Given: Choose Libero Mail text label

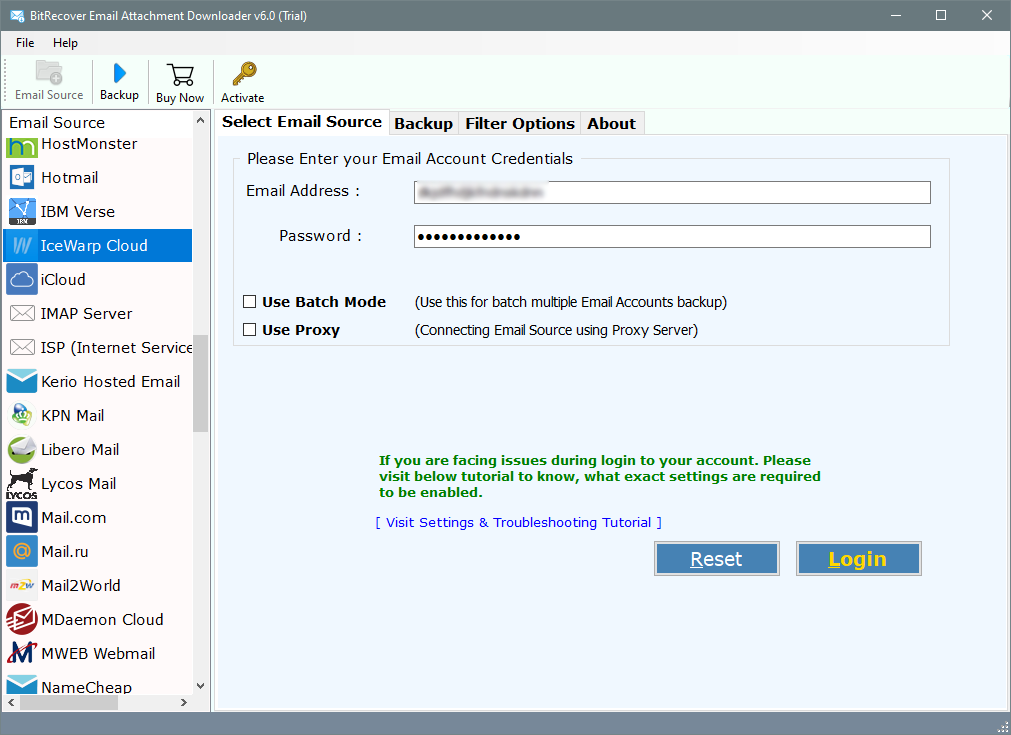Looking at the screenshot, I should click(80, 449).
